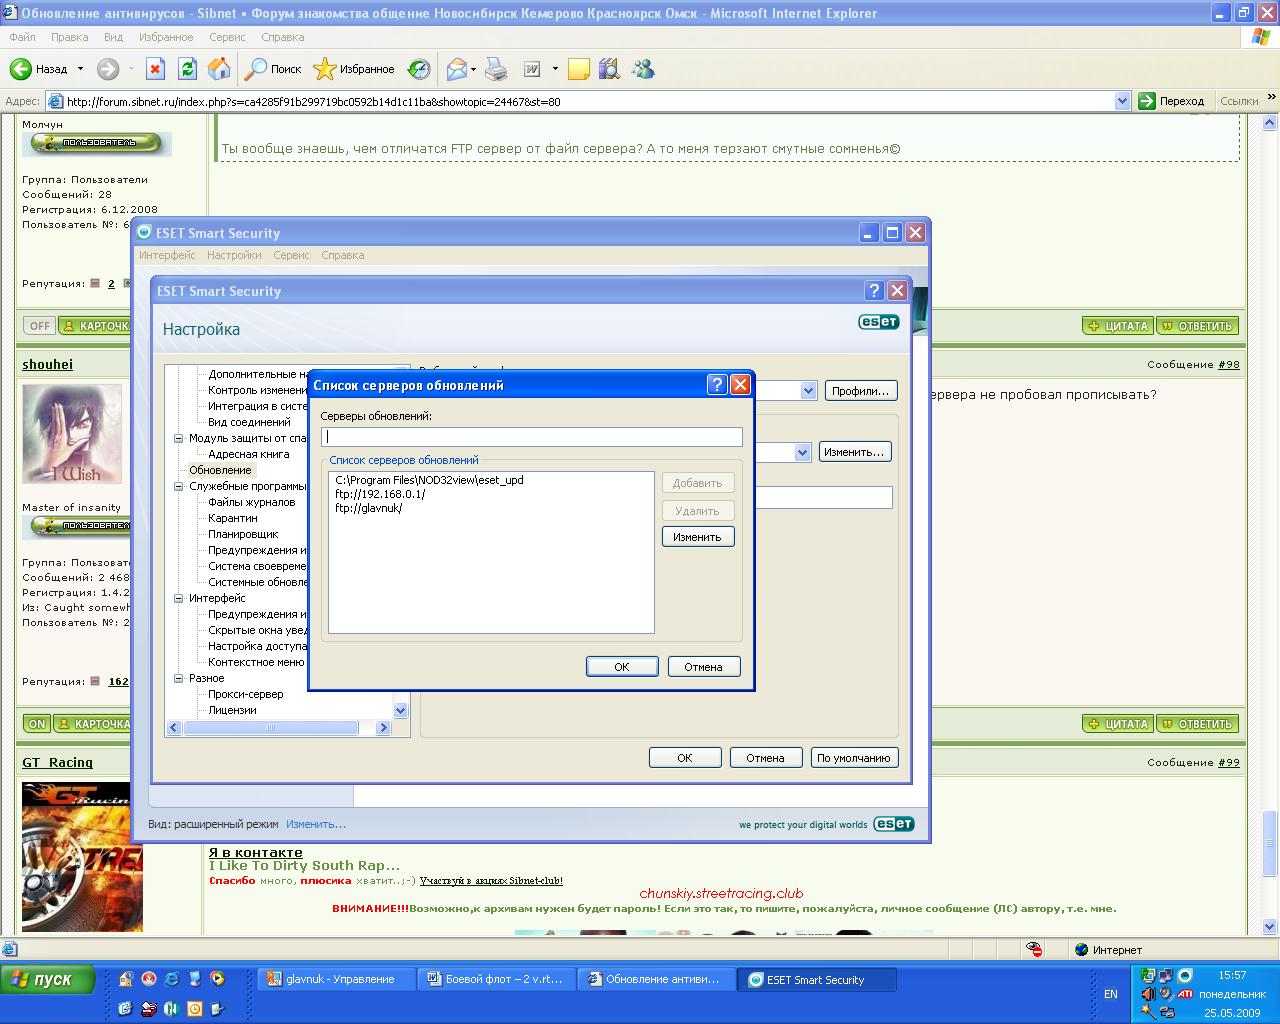Image resolution: width=1280 pixels, height=1024 pixels.
Task: Click the Изменить... link in ESET status bar
Action: [316, 824]
